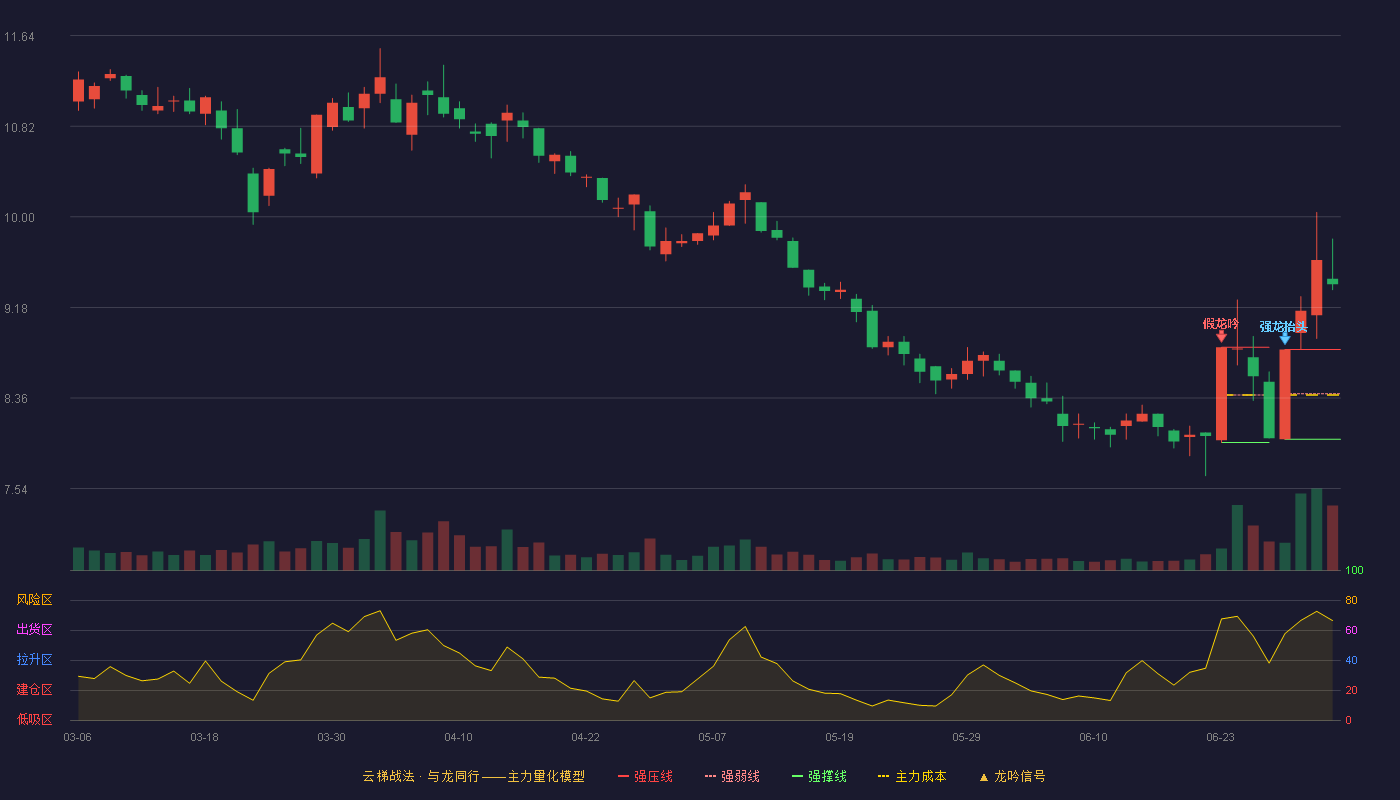The image size is (1400, 800).
Task: Click the 10.82 price axis label
Action: pyautogui.click(x=19, y=128)
